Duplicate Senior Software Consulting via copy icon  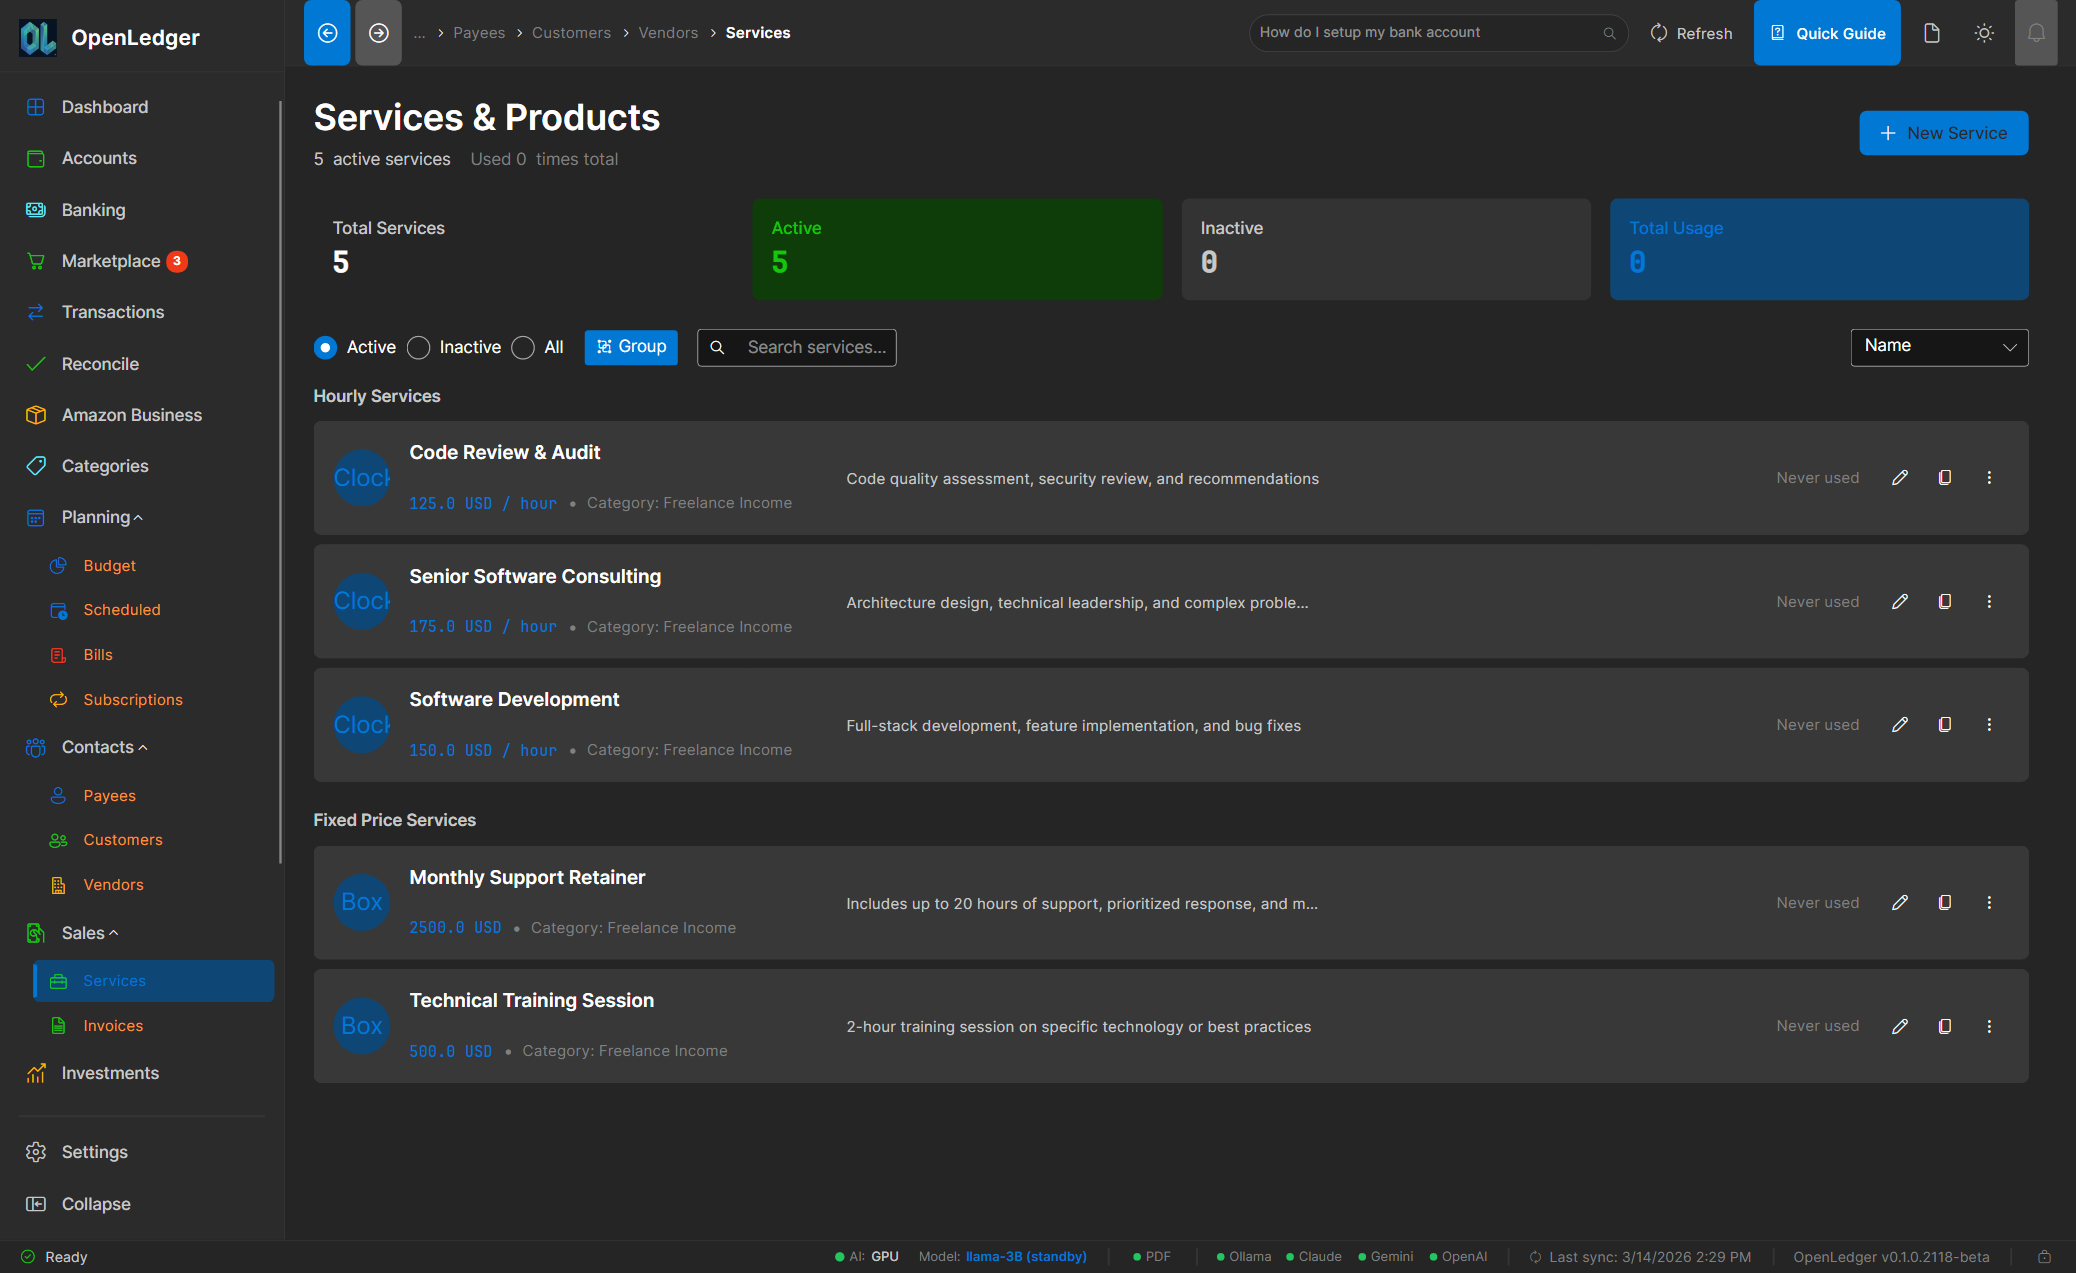point(1945,602)
